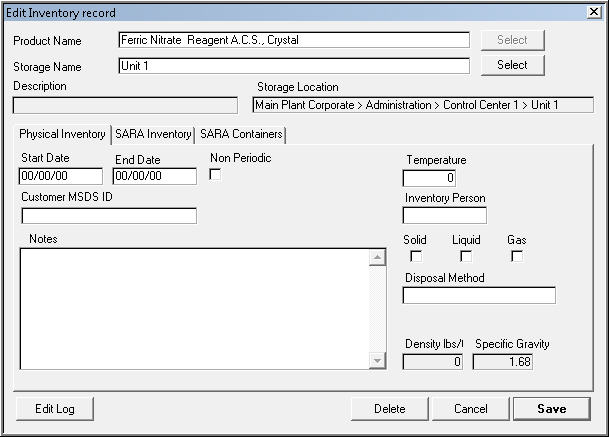Click Select button next to Storage Name

[512, 65]
